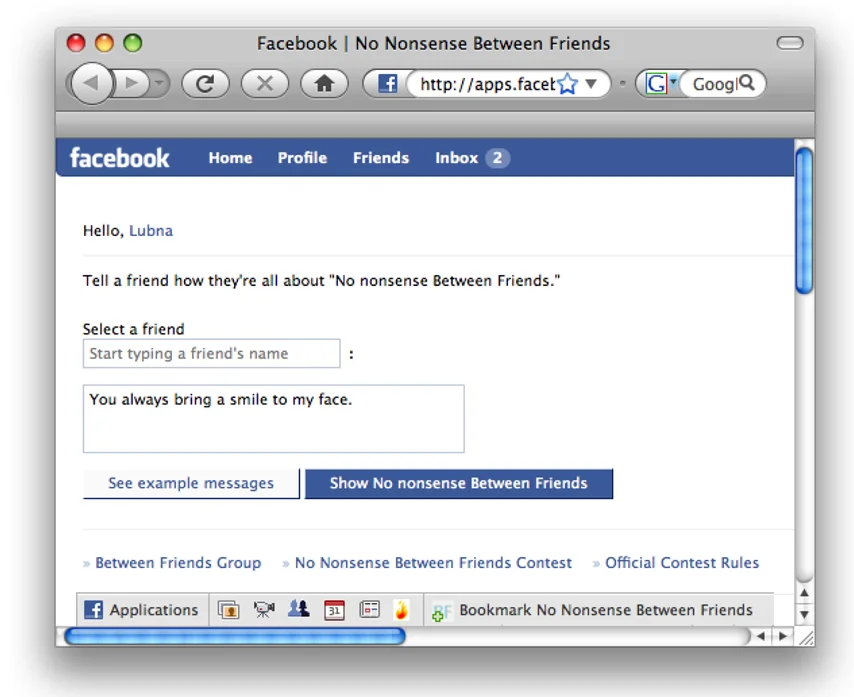This screenshot has width=854, height=697.
Task: Click the horizontal scrollbar right arrow
Action: click(783, 636)
